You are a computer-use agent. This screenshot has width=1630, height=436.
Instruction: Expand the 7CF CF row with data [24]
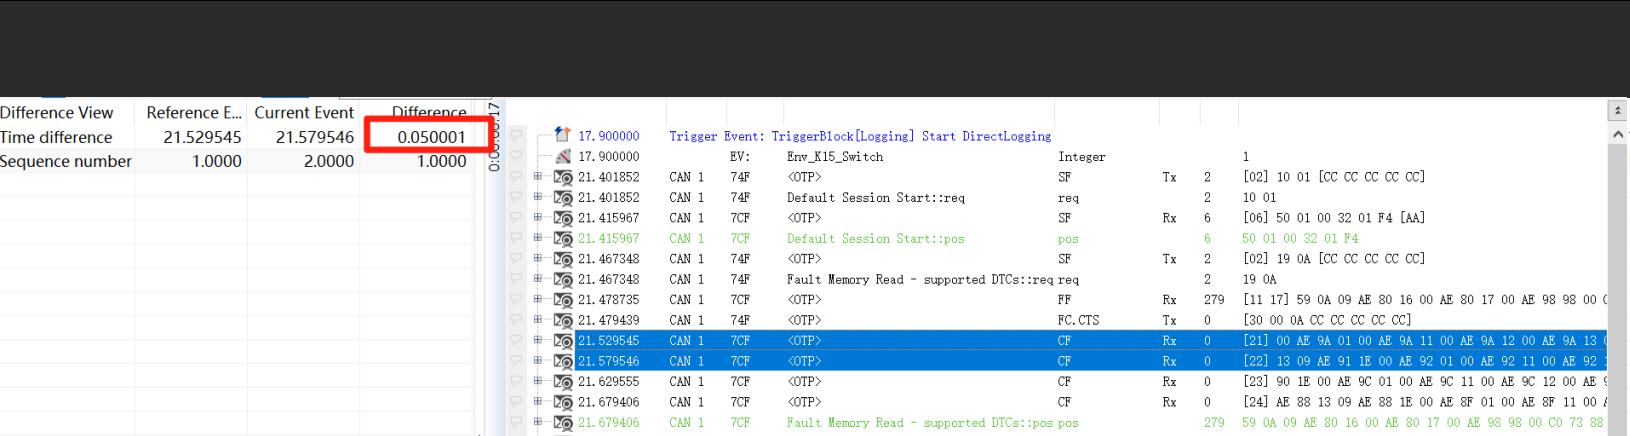pos(538,402)
